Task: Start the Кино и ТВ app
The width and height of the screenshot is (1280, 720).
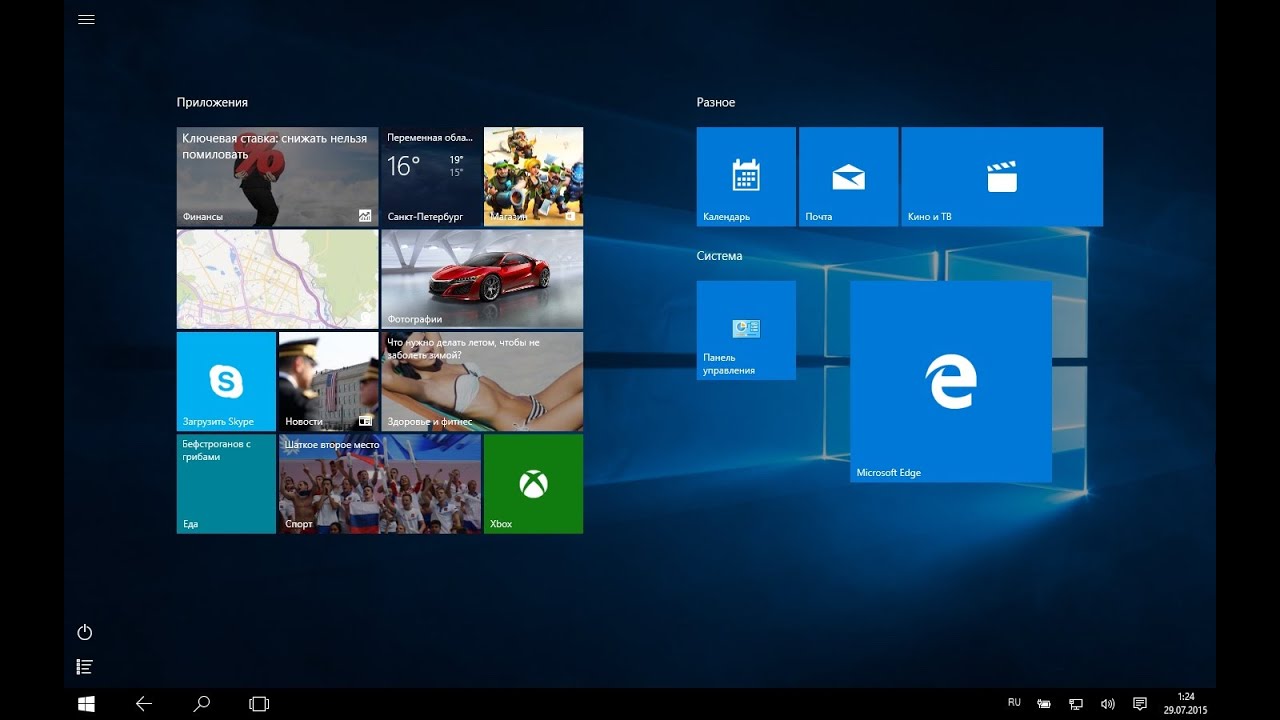Action: click(1000, 176)
